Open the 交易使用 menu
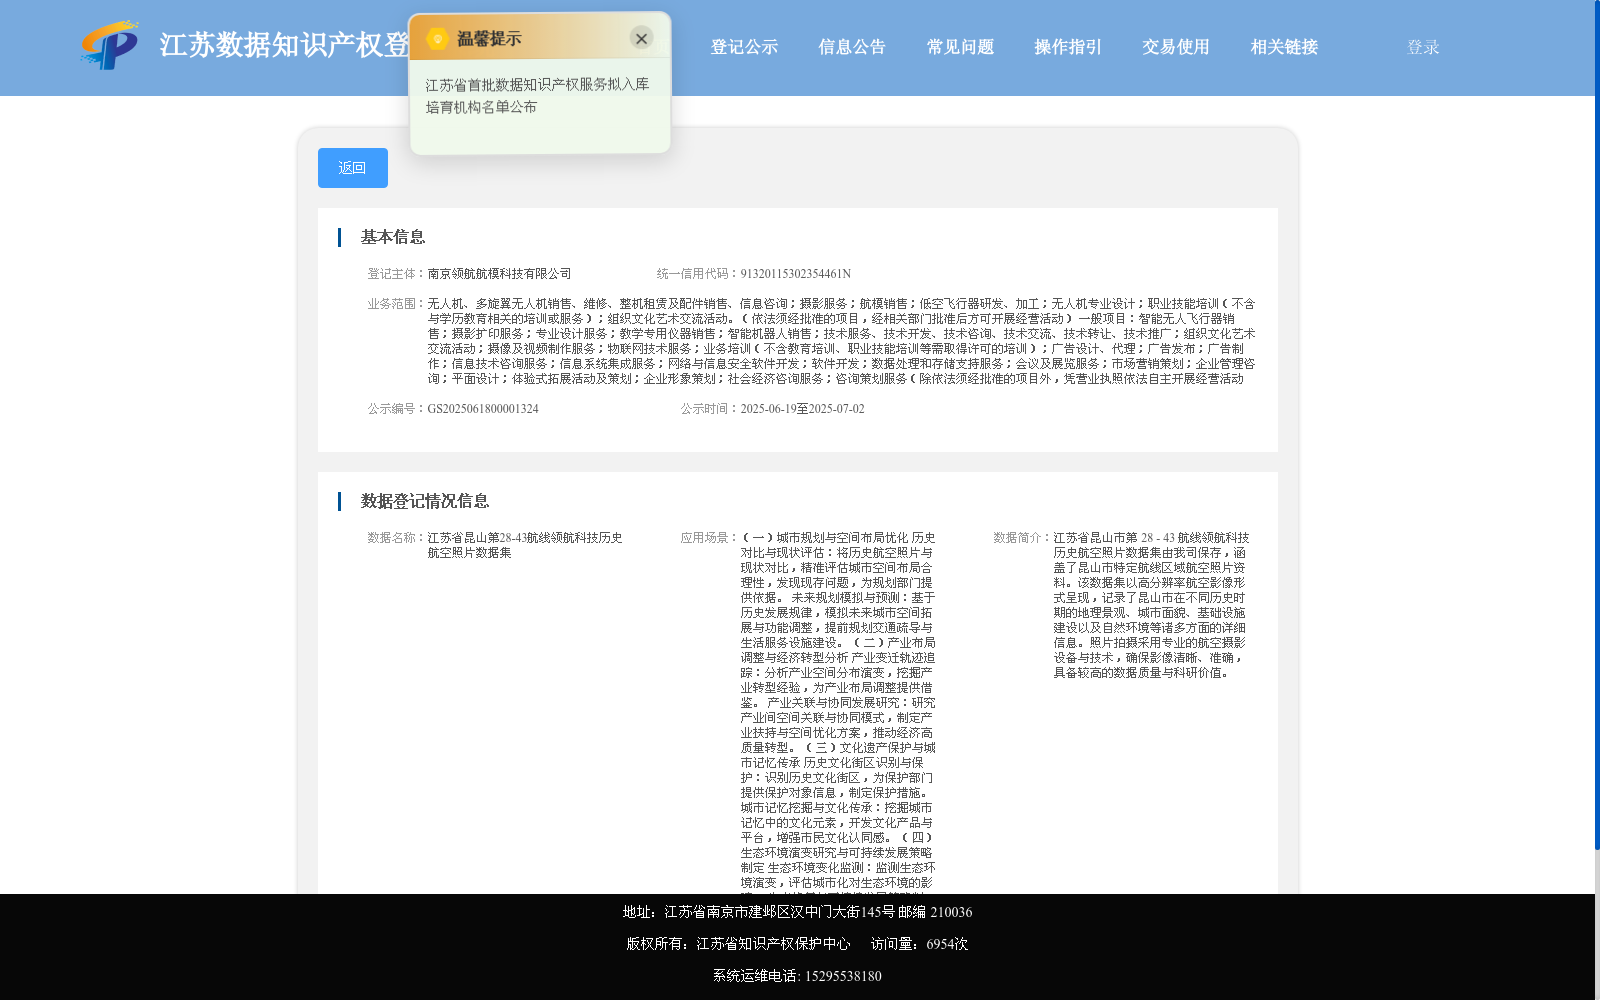The image size is (1600, 1000). tap(1176, 47)
